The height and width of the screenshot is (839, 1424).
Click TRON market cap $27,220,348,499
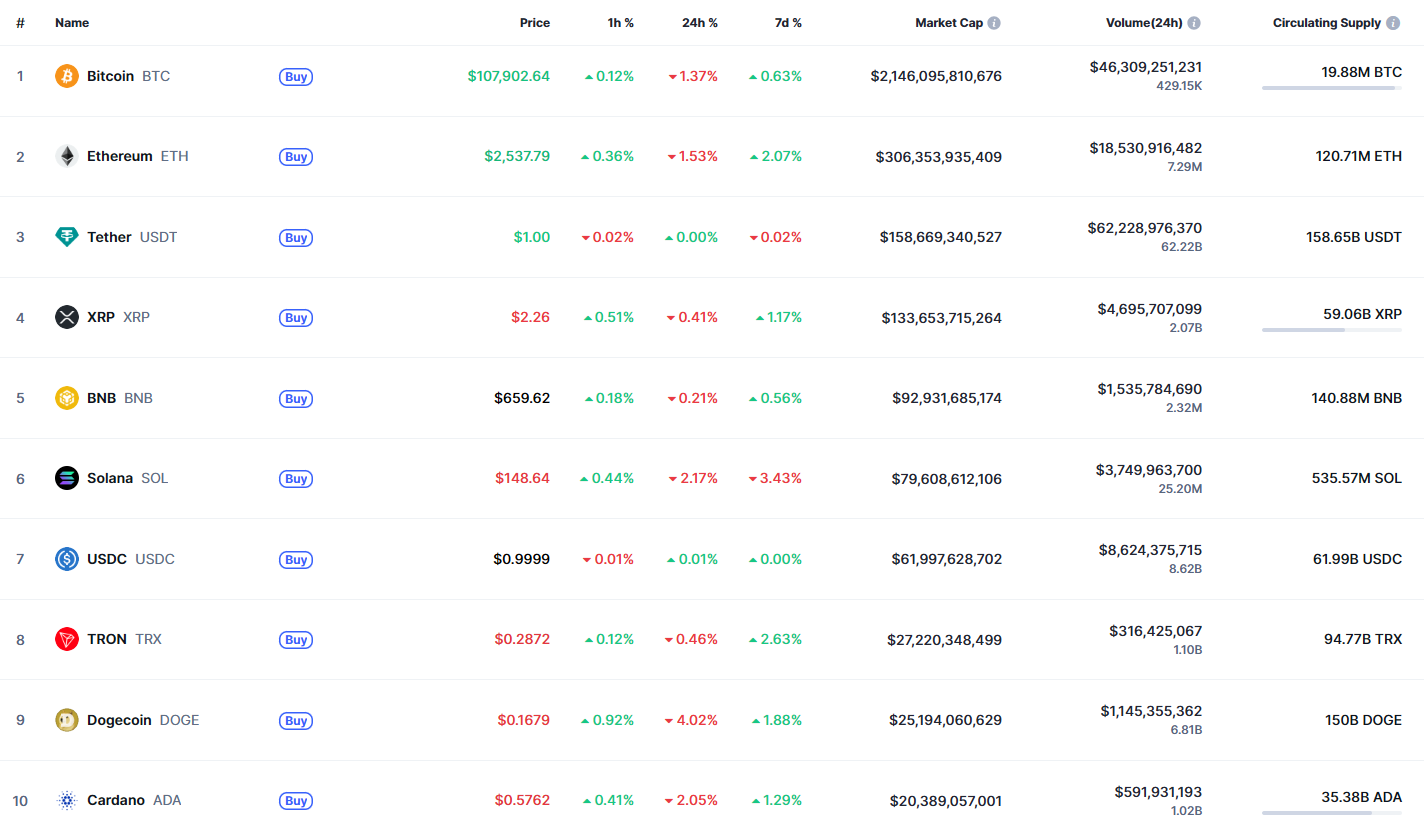tap(945, 640)
